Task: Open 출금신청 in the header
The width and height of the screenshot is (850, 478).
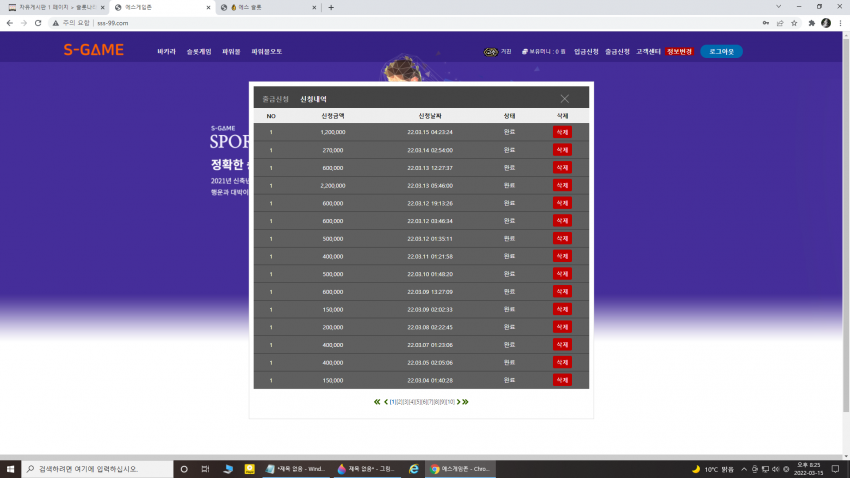Action: pos(617,51)
